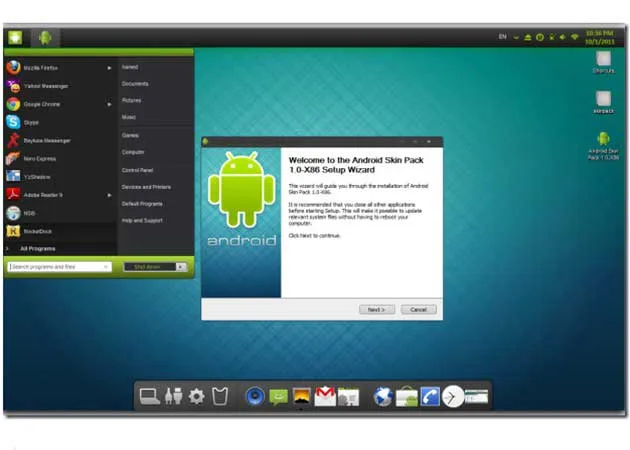Image resolution: width=630 pixels, height=450 pixels.
Task: Open Games from the Start menu
Action: tap(130, 135)
